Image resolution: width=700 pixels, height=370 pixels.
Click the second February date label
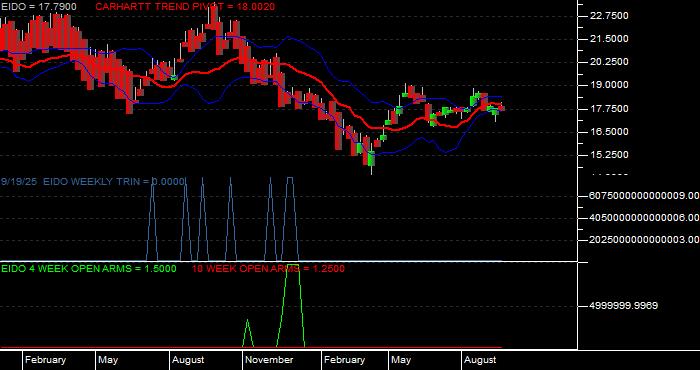(344, 360)
